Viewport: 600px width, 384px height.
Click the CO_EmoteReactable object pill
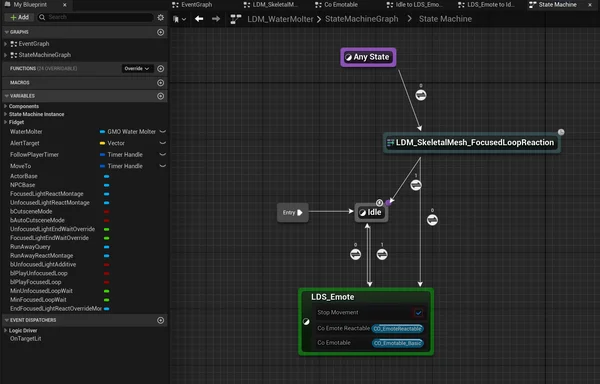[398, 329]
